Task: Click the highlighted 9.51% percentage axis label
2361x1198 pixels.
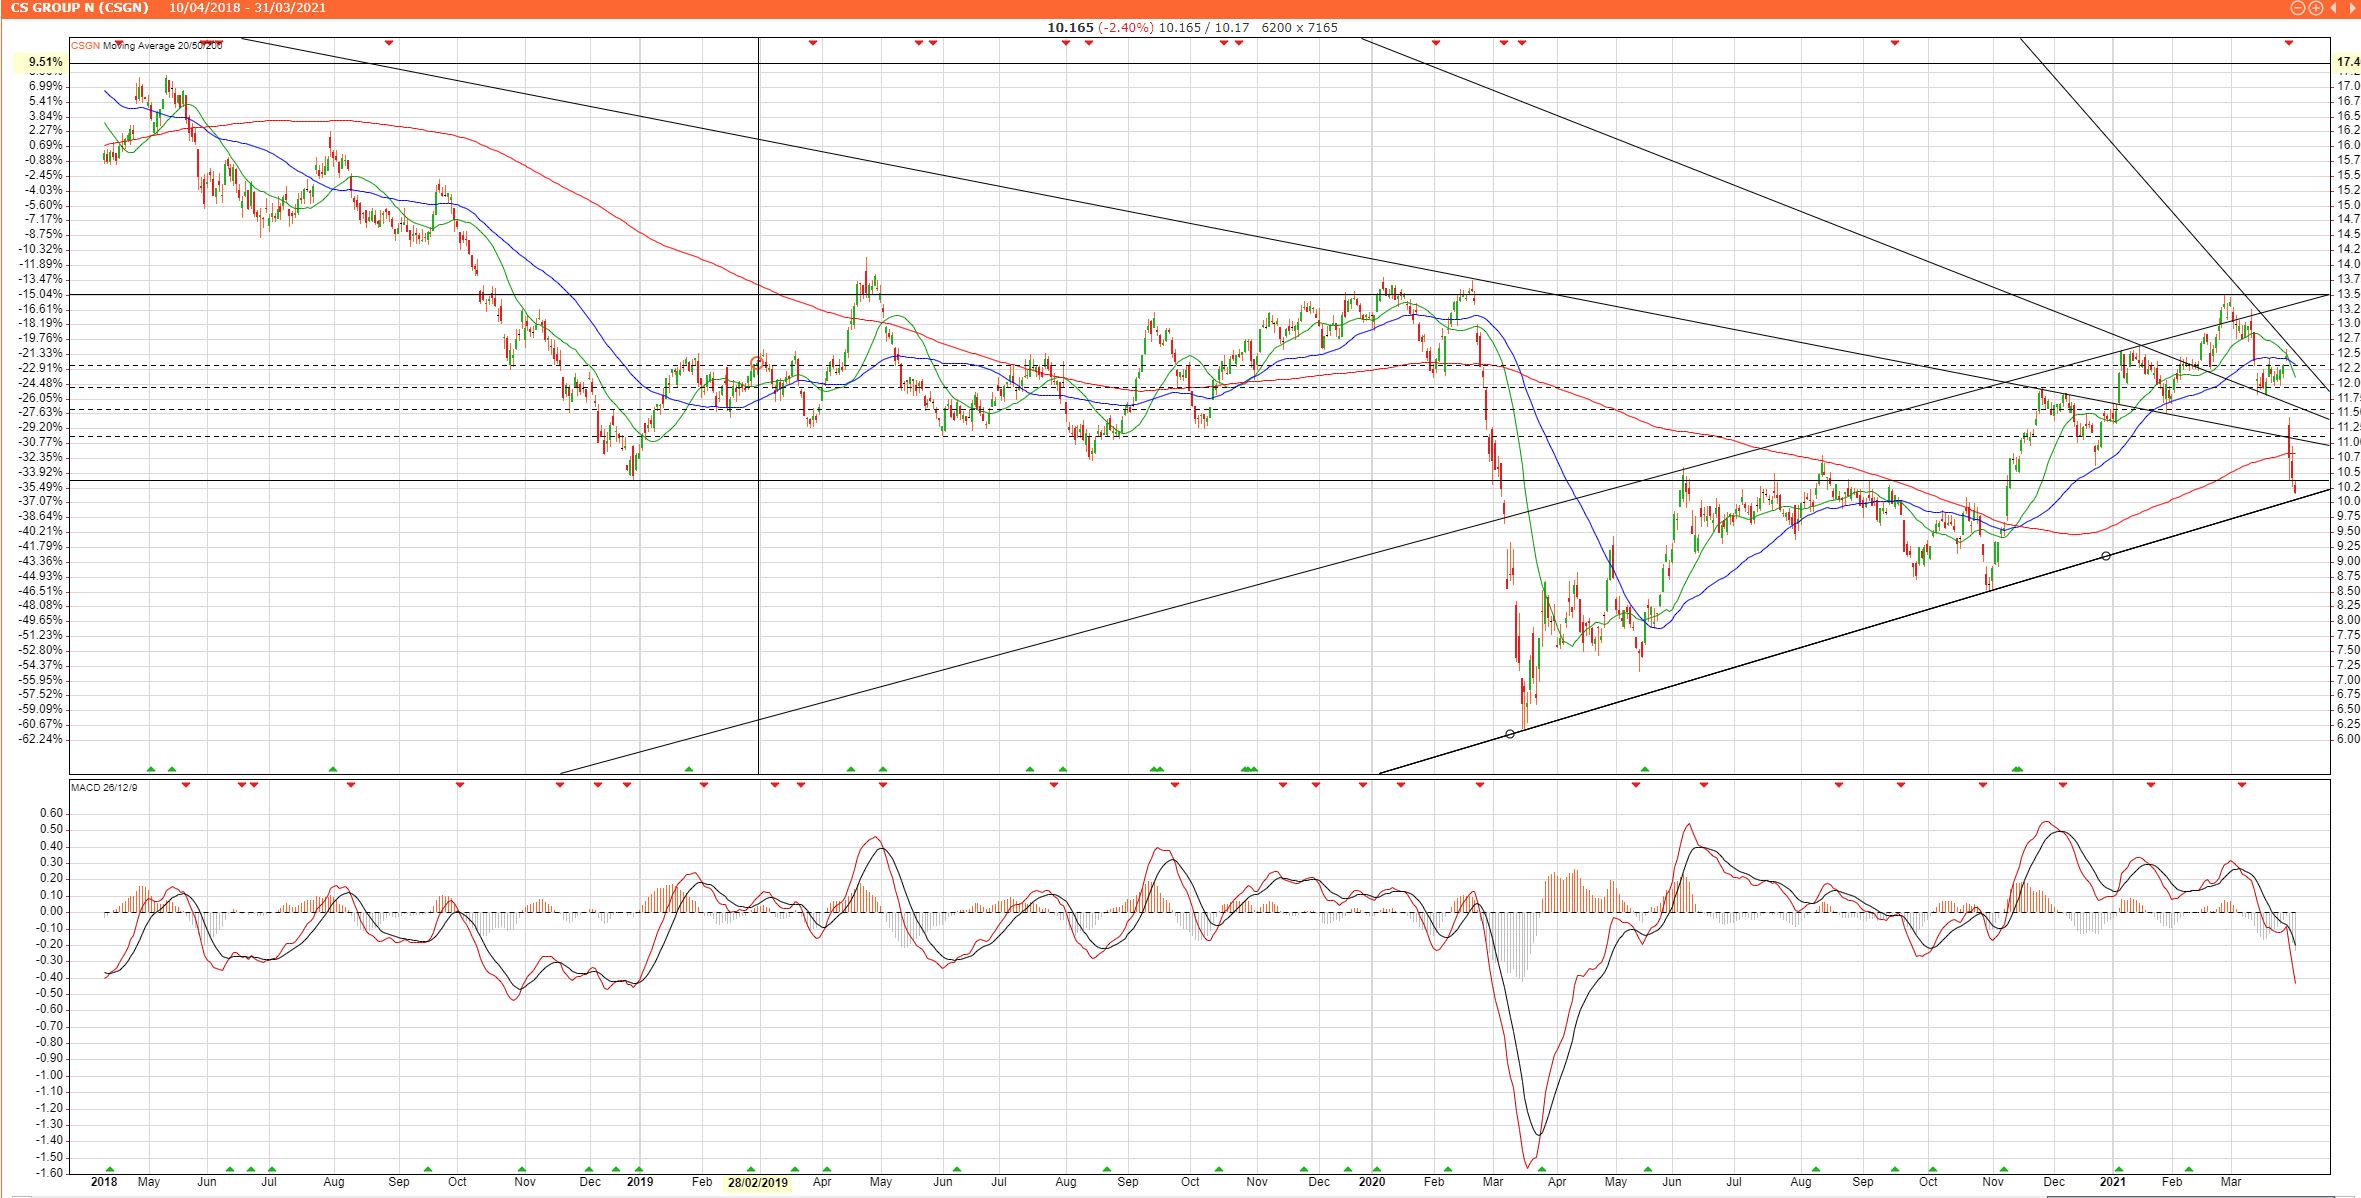Action: pyautogui.click(x=45, y=62)
